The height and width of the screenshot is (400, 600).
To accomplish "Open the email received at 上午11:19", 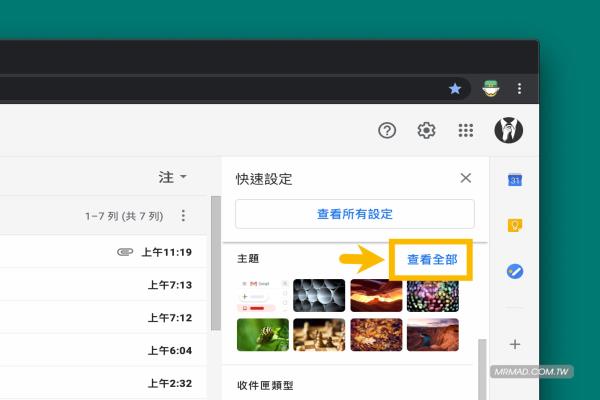I will point(103,252).
